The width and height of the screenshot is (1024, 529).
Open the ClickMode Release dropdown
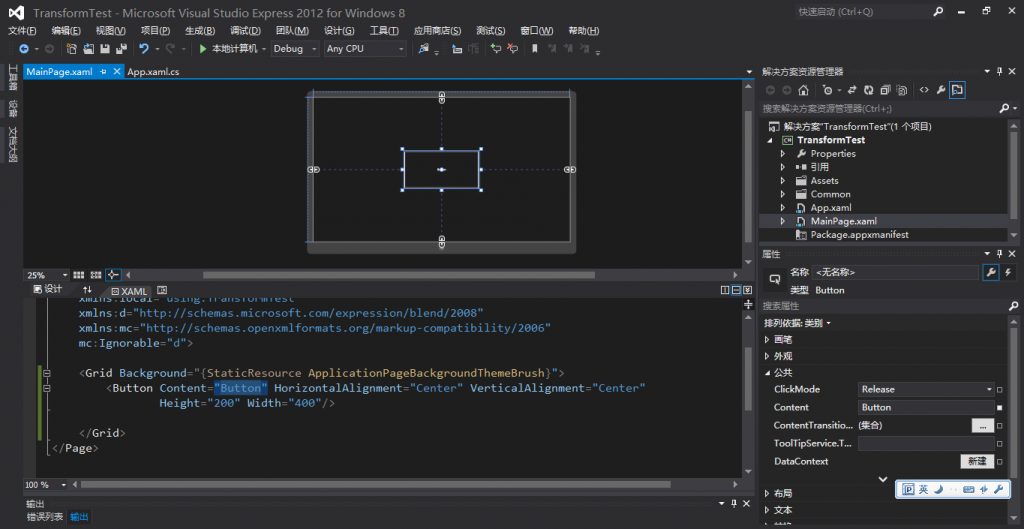(x=927, y=390)
